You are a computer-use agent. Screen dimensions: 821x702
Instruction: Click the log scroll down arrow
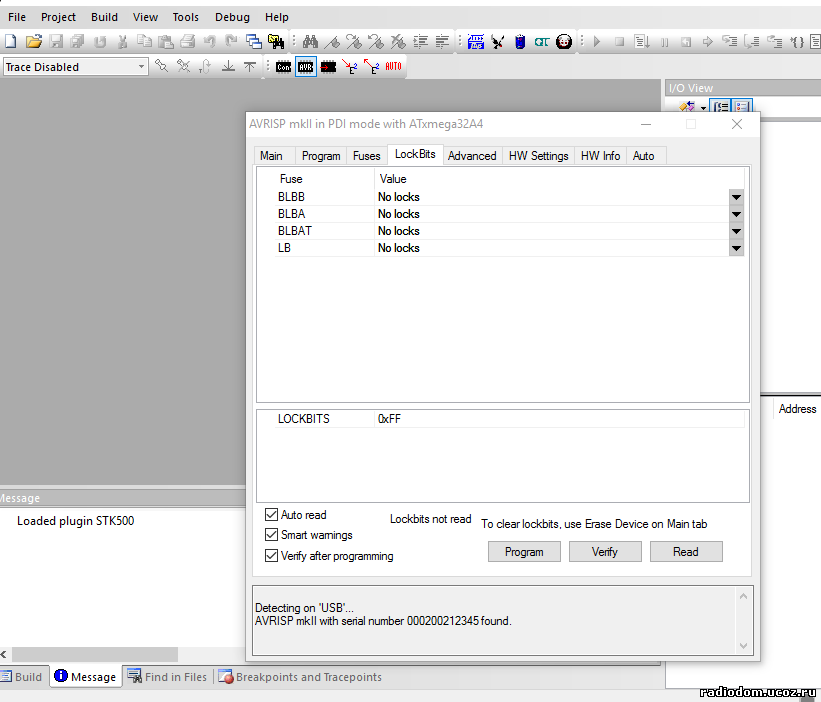(x=743, y=645)
